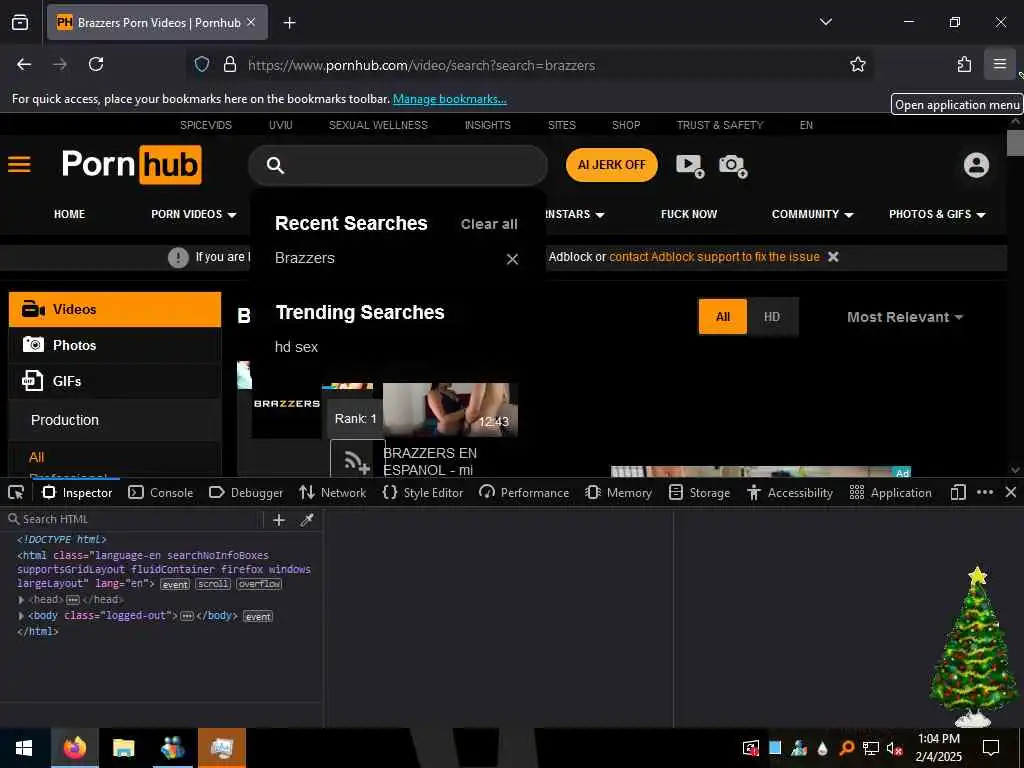Image resolution: width=1024 pixels, height=768 pixels.
Task: View site security via lock icon
Action: pyautogui.click(x=229, y=64)
